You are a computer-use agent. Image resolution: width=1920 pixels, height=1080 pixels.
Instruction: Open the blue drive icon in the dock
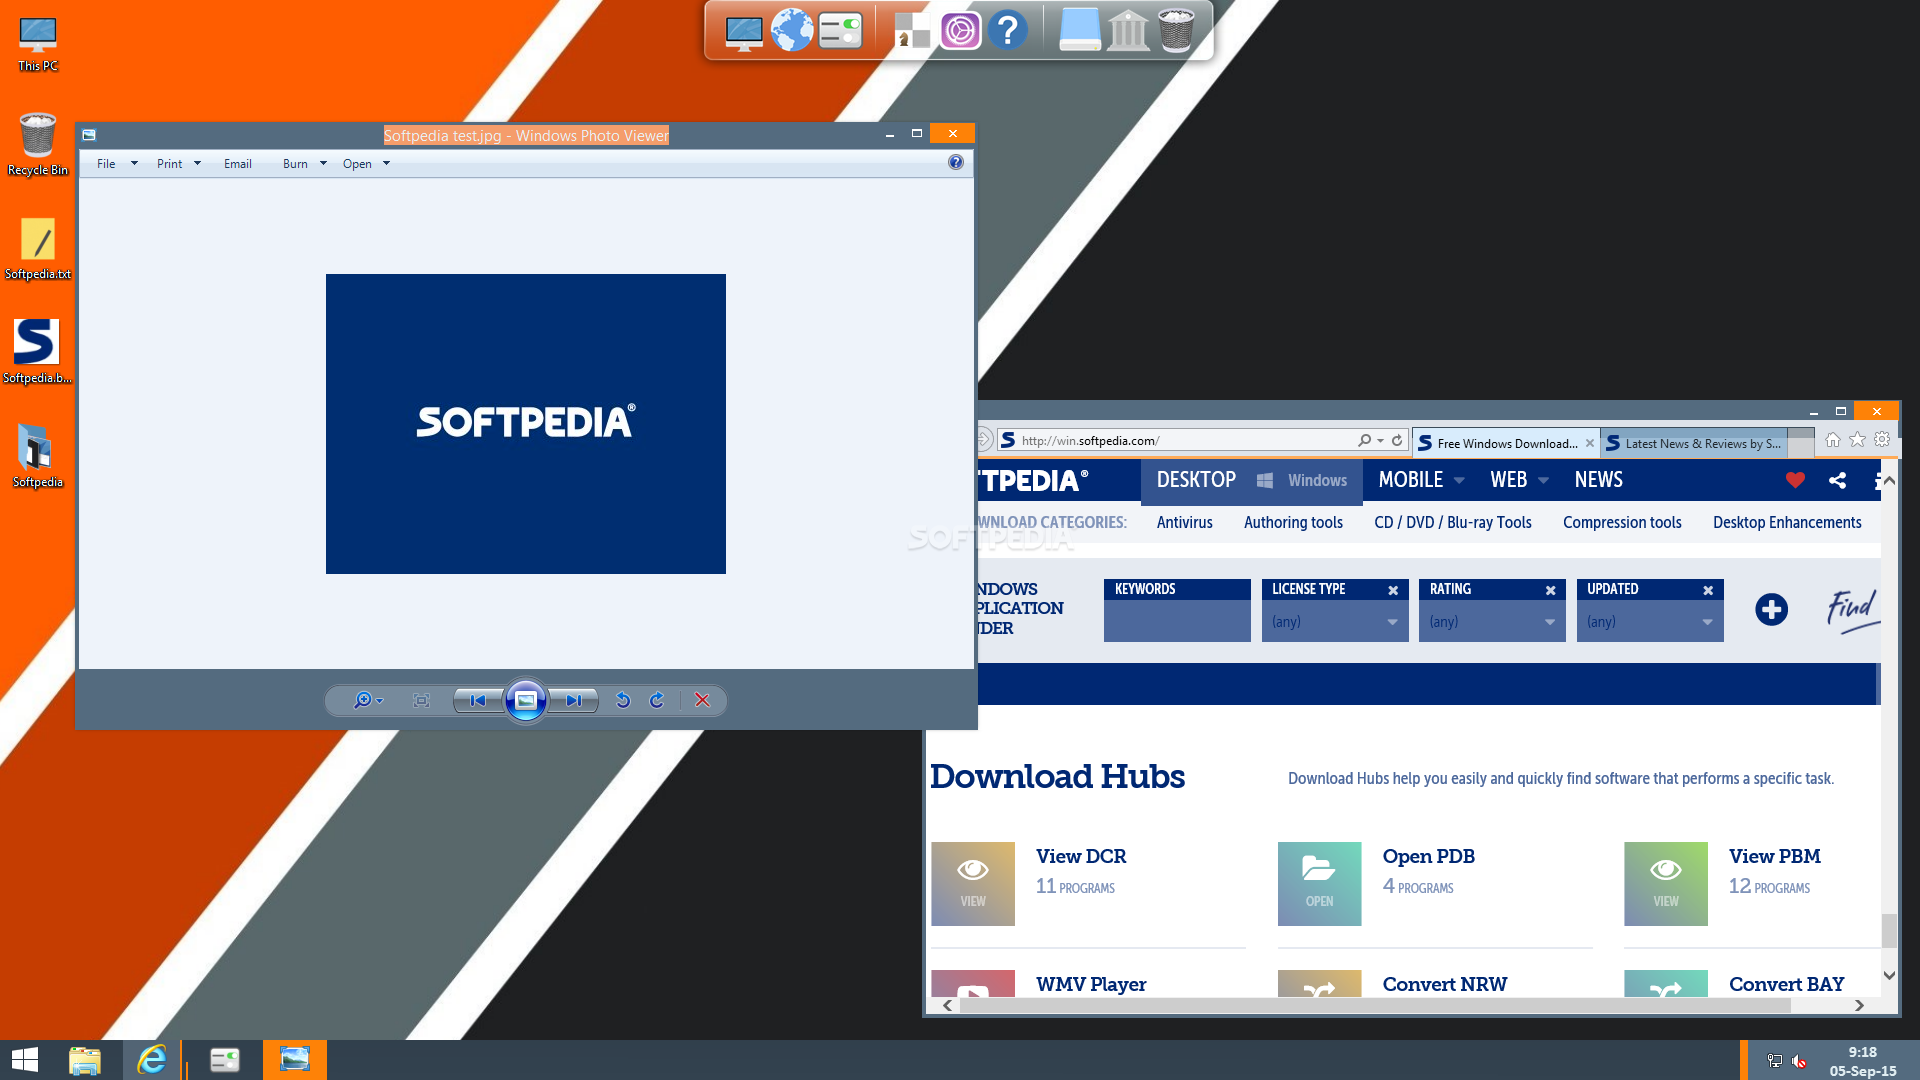point(1080,30)
